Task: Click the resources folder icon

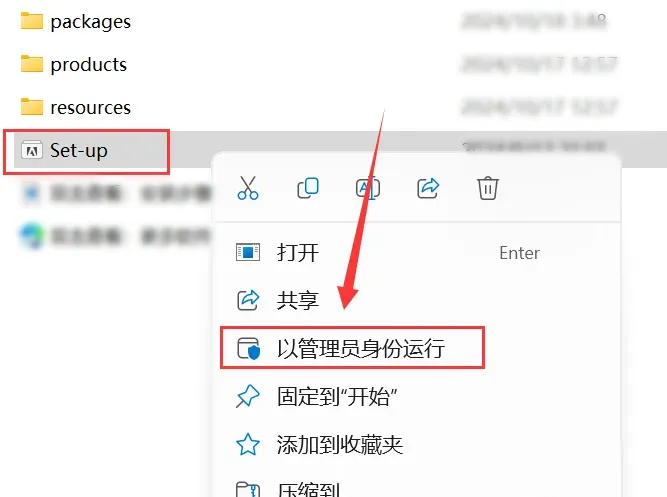Action: [x=32, y=107]
